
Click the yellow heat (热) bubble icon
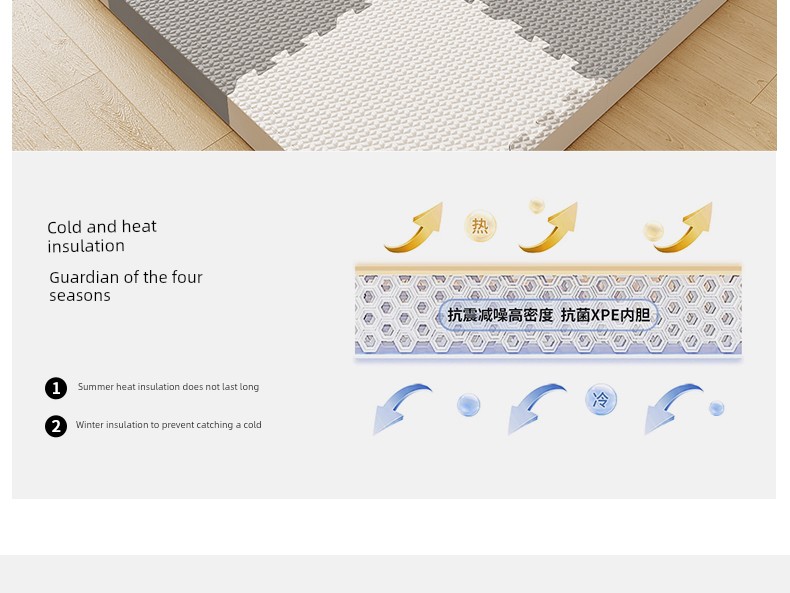pyautogui.click(x=480, y=226)
